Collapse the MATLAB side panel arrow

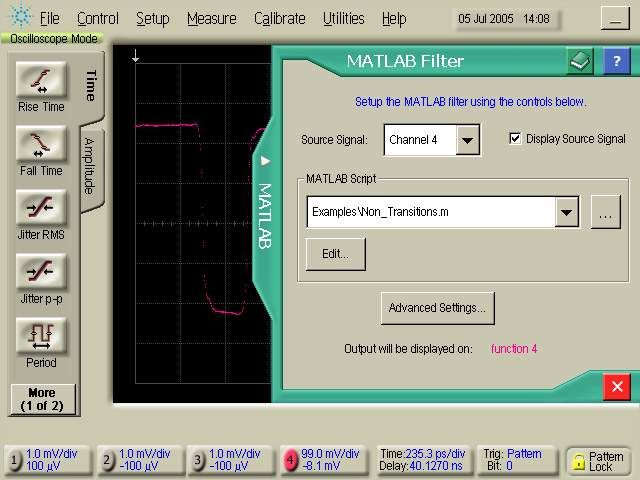(265, 160)
